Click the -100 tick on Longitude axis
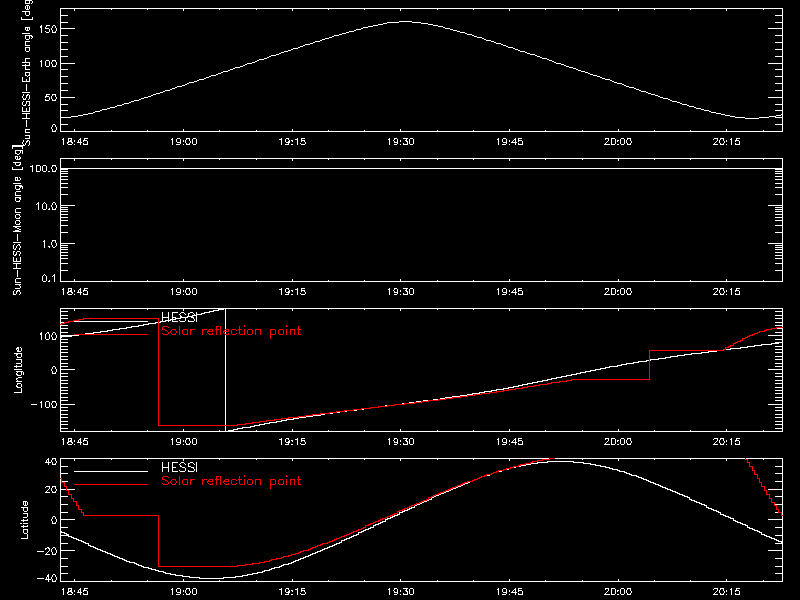Viewport: 800px width, 600px height. pos(44,404)
